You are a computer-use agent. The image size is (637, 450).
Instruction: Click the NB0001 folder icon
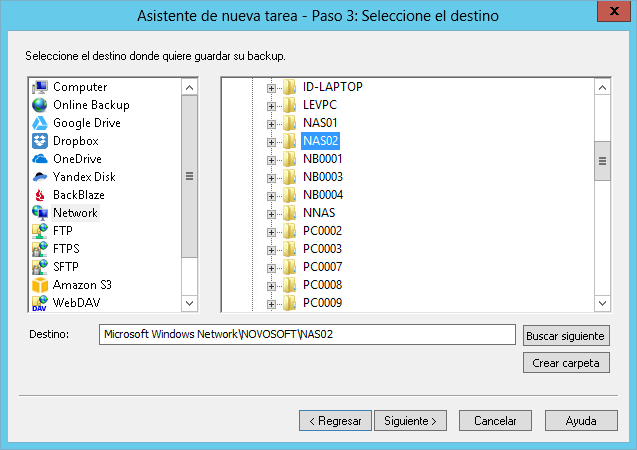(289, 159)
